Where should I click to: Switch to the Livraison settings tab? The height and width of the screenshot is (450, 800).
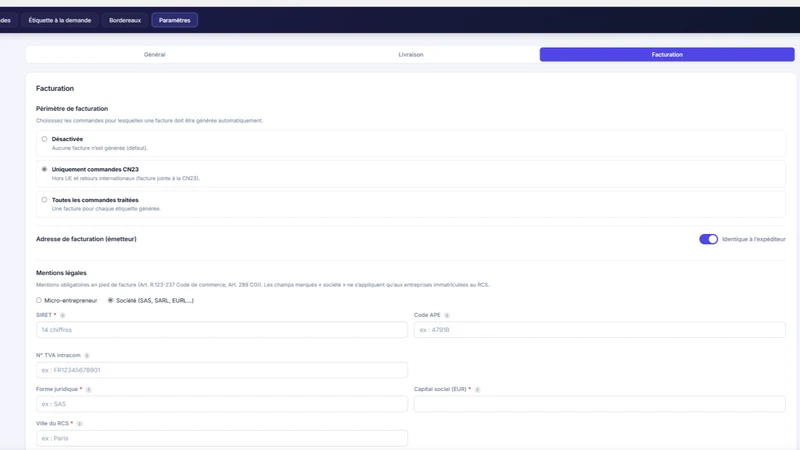tap(411, 55)
